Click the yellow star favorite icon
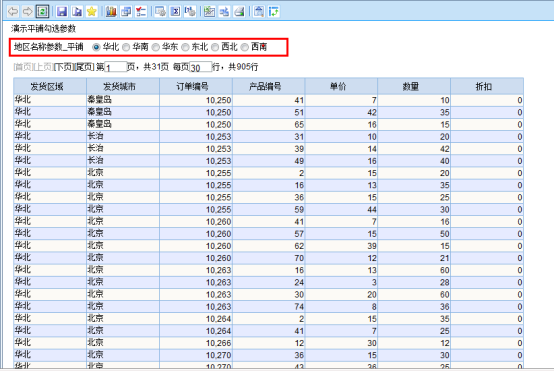Image resolution: width=554 pixels, height=371 pixels. point(92,12)
